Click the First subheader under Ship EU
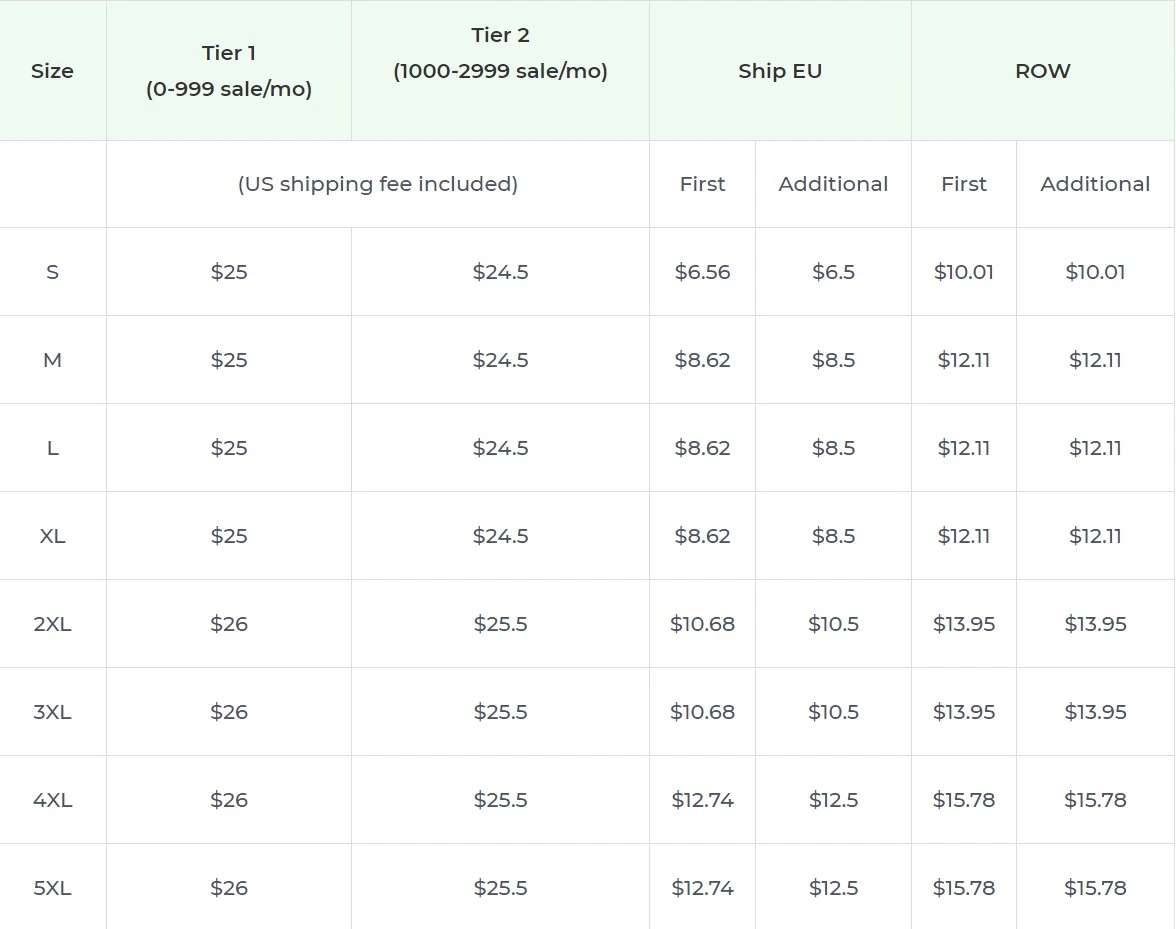 [x=702, y=184]
